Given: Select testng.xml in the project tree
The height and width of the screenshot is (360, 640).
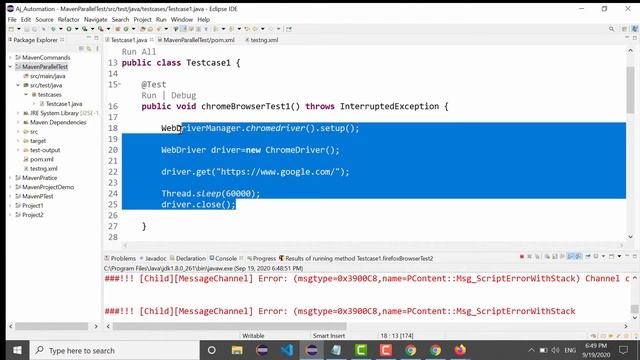Looking at the screenshot, I should (x=44, y=169).
